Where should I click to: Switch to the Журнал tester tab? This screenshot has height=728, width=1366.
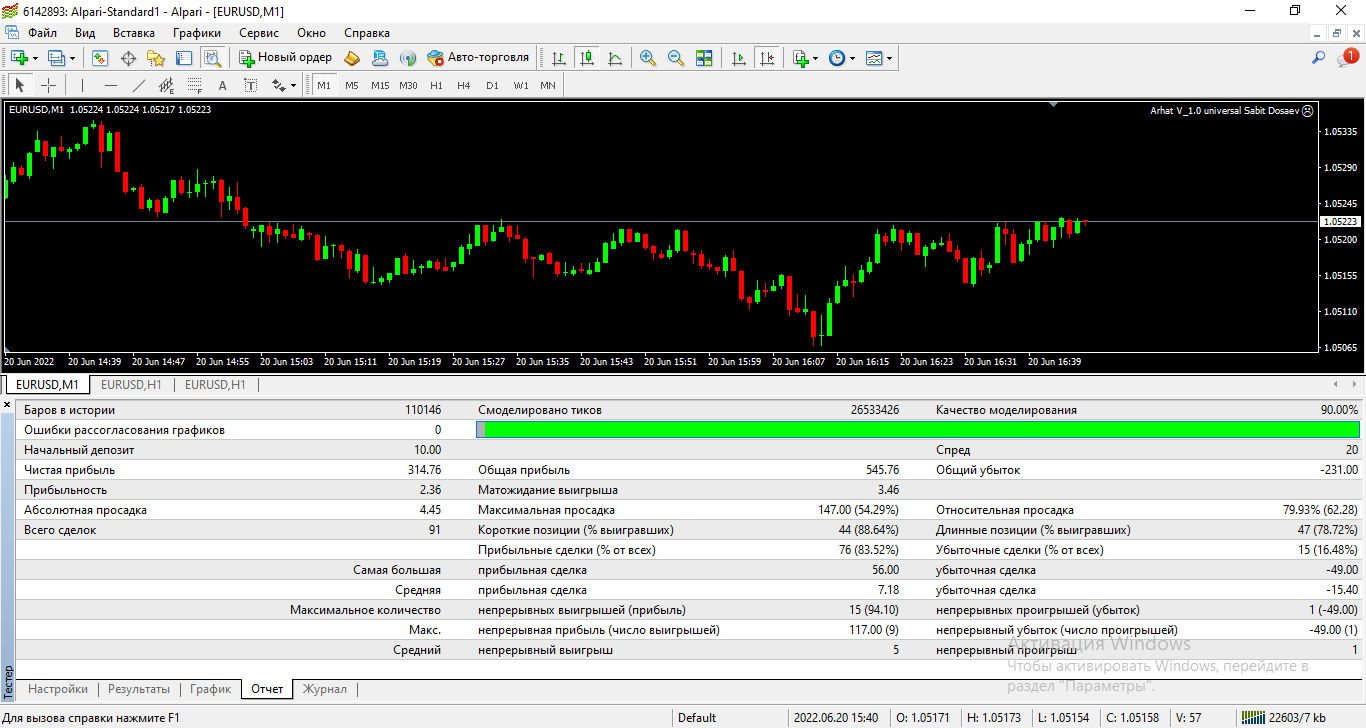[x=325, y=689]
